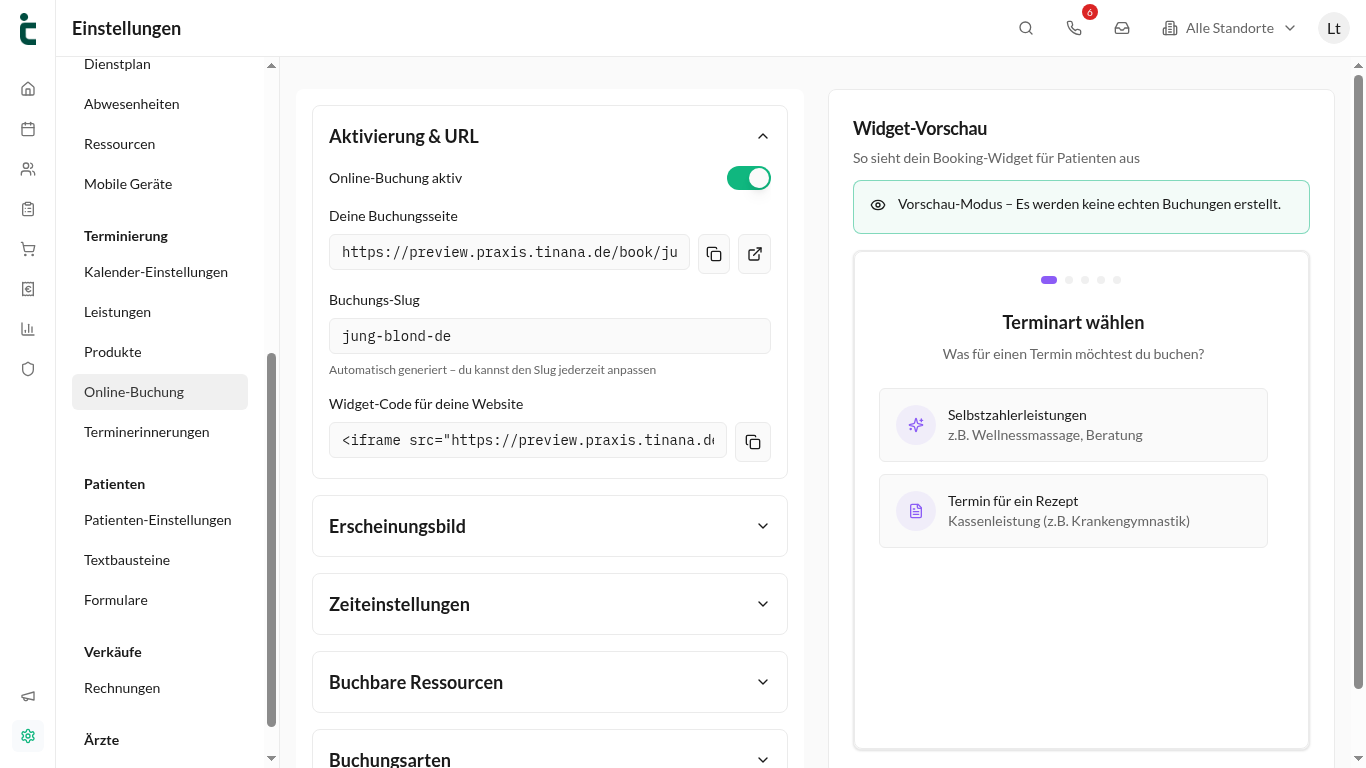Click the Widget-Code iframe field
Screen dimensions: 1366x768
(528, 440)
